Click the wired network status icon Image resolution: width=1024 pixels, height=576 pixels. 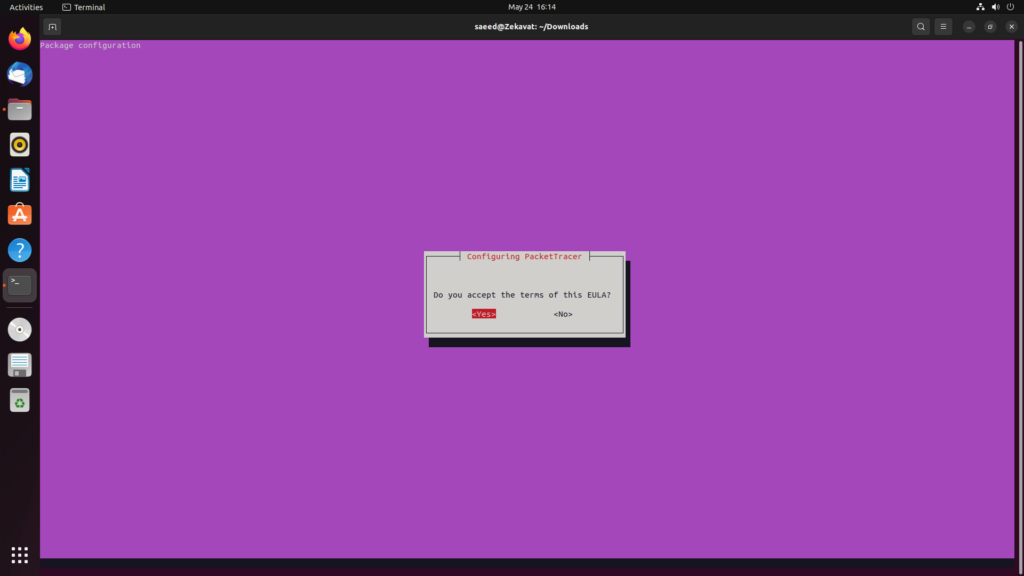[980, 7]
